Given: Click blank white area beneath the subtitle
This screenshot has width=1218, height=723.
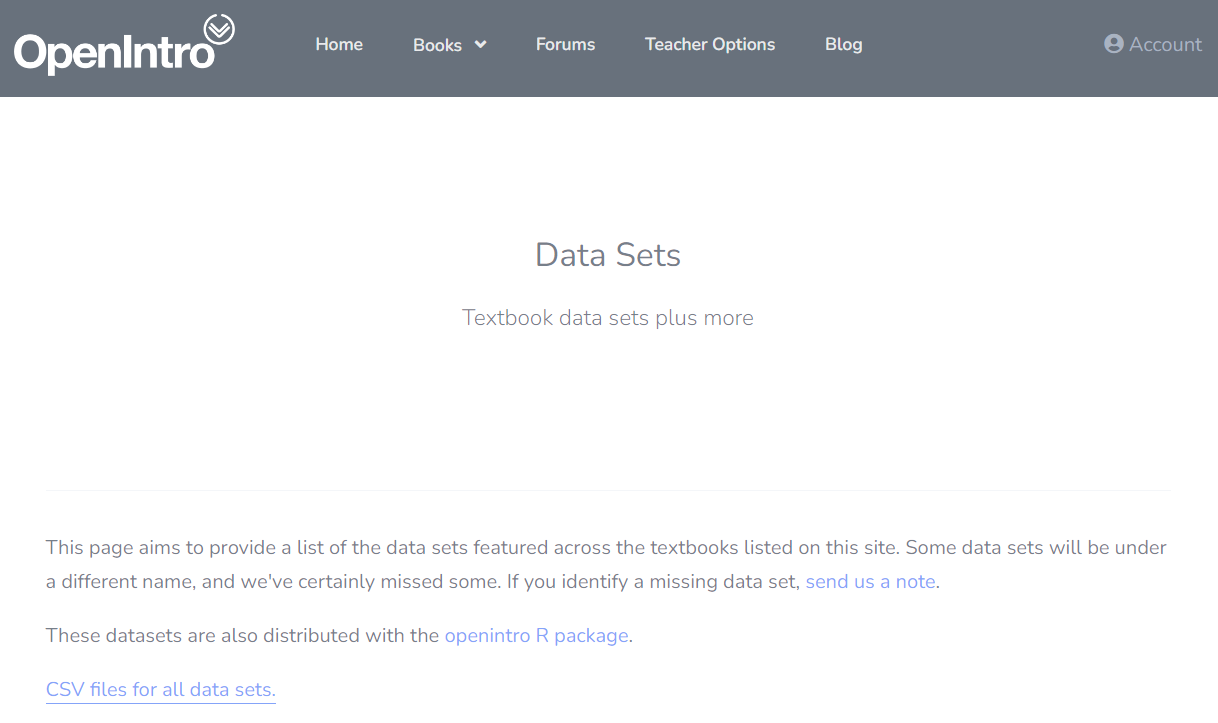Looking at the screenshot, I should point(608,410).
